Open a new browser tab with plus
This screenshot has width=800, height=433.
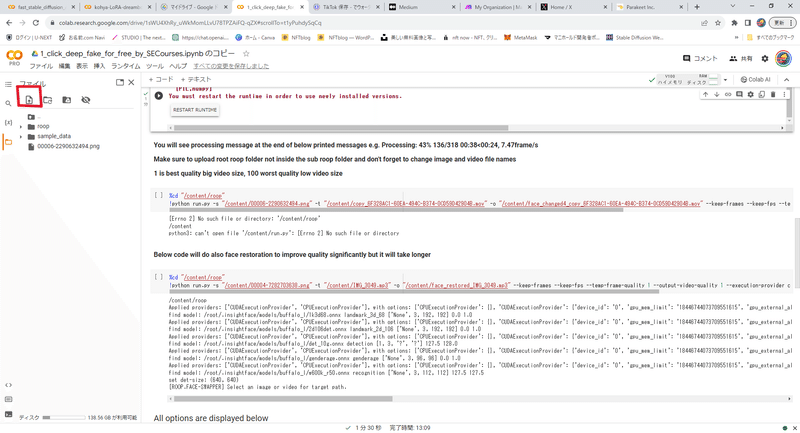pyautogui.click(x=697, y=7)
